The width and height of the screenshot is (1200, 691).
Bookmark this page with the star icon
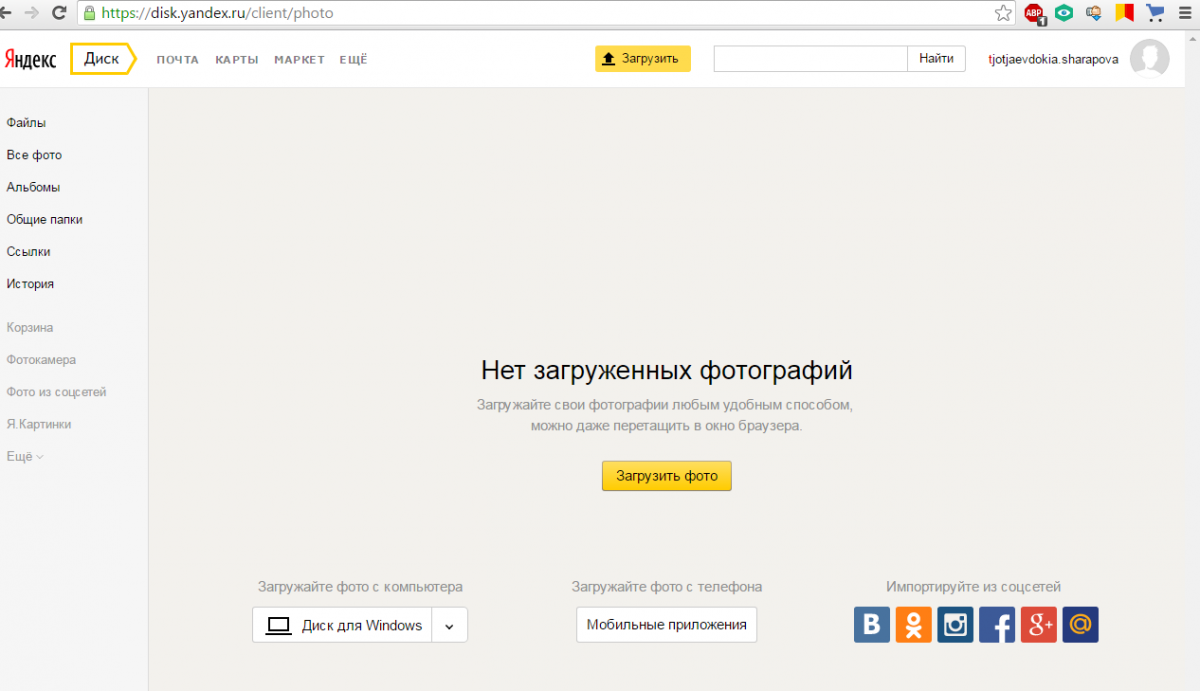[1003, 13]
